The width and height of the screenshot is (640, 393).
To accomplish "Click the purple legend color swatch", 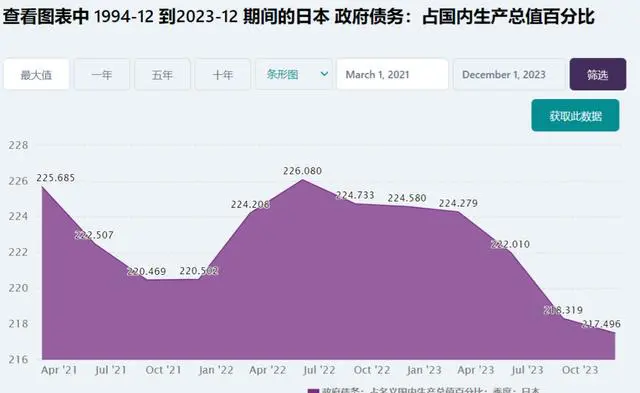I will pos(313,391).
